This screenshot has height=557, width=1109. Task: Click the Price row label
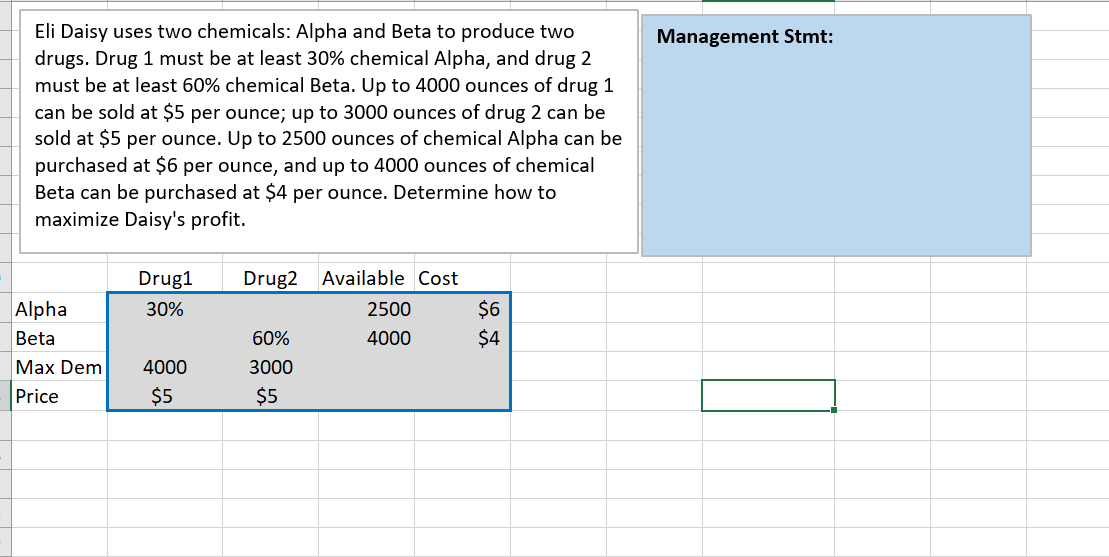coord(60,396)
